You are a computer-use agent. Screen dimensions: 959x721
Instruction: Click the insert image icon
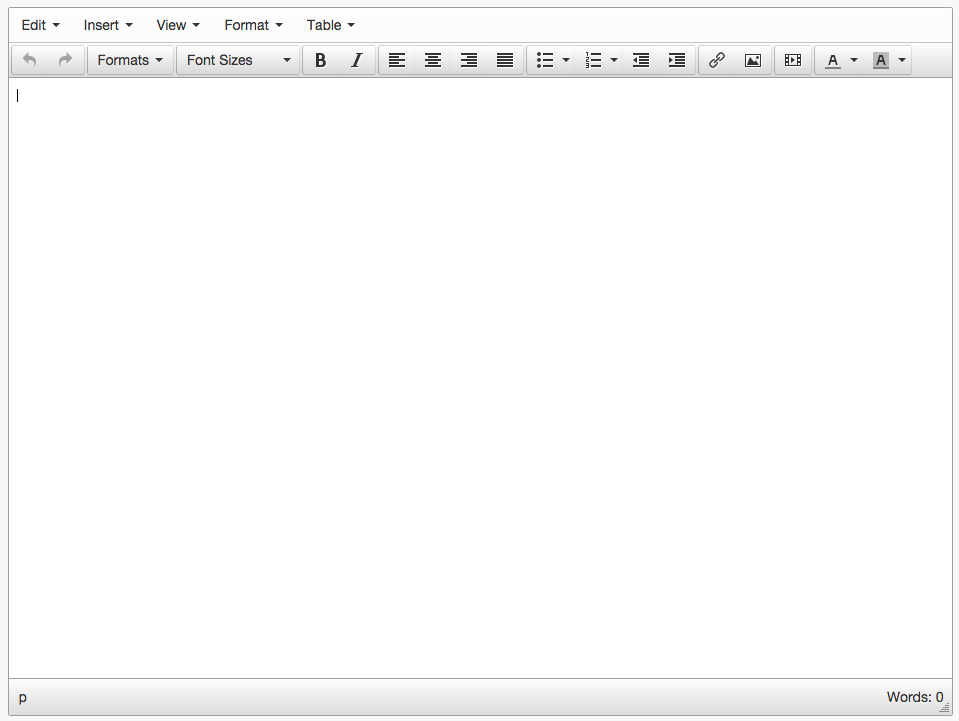(753, 60)
